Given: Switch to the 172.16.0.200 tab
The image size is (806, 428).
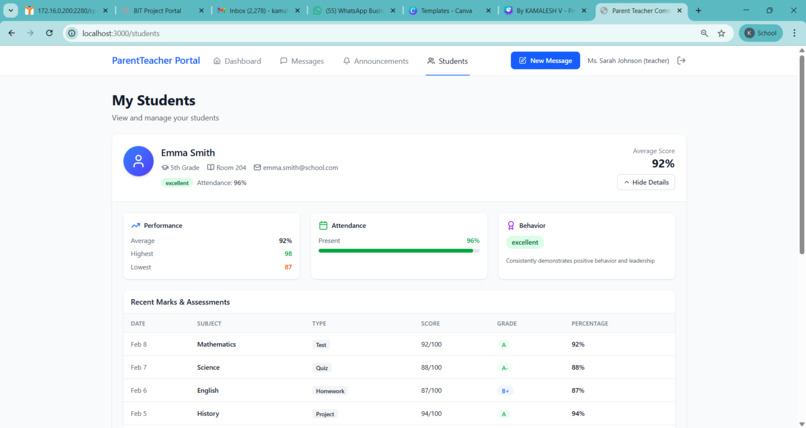Looking at the screenshot, I should pyautogui.click(x=66, y=10).
